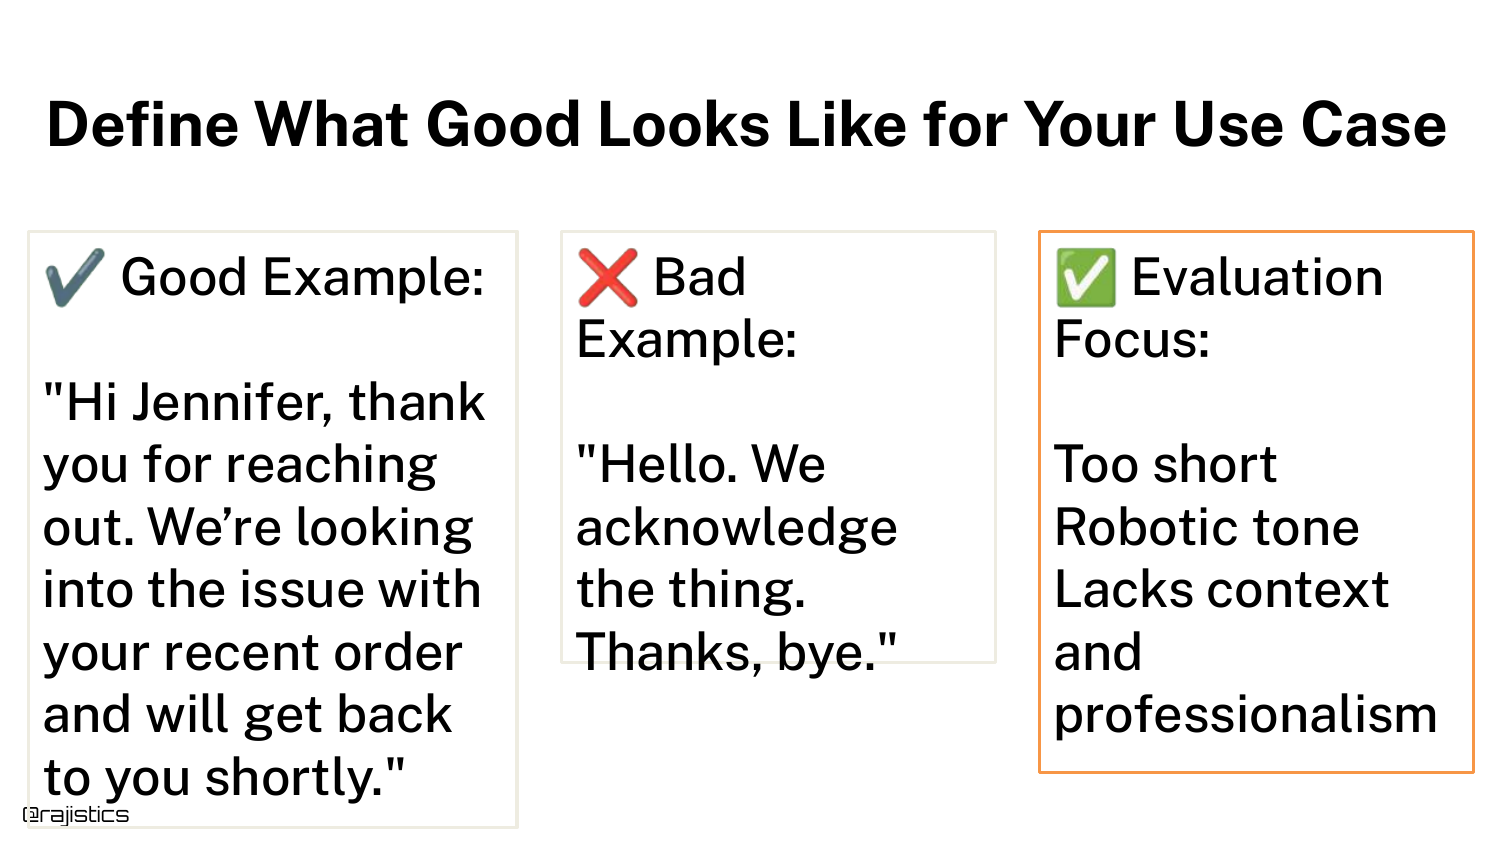Click the "your recent order" line
The image size is (1500, 844).
(x=252, y=652)
